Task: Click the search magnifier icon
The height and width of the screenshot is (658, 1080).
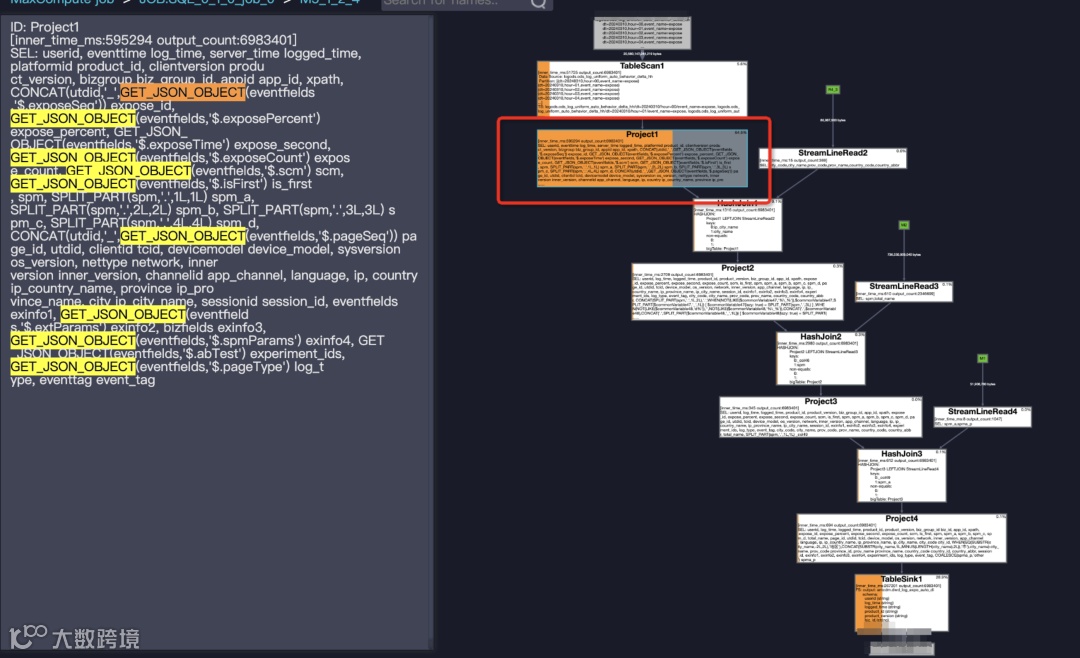Action: (539, 3)
